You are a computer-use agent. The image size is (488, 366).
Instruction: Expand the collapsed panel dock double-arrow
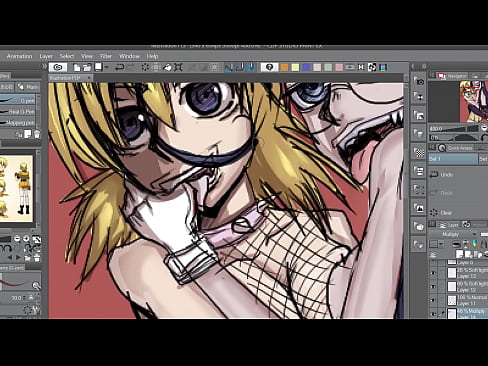pos(424,66)
